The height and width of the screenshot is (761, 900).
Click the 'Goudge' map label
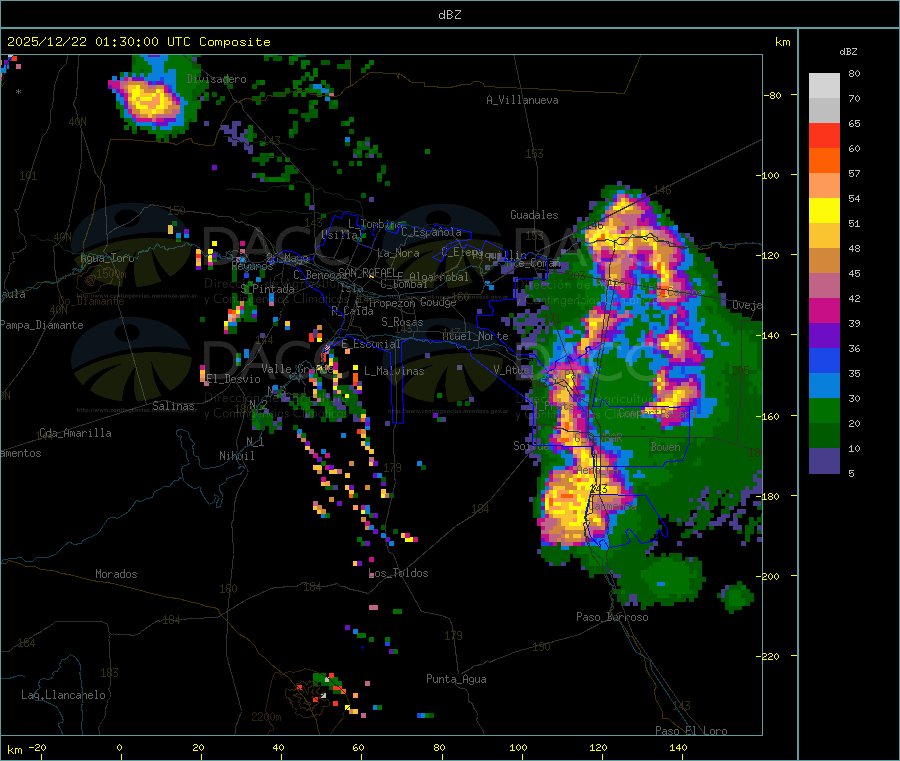click(438, 302)
